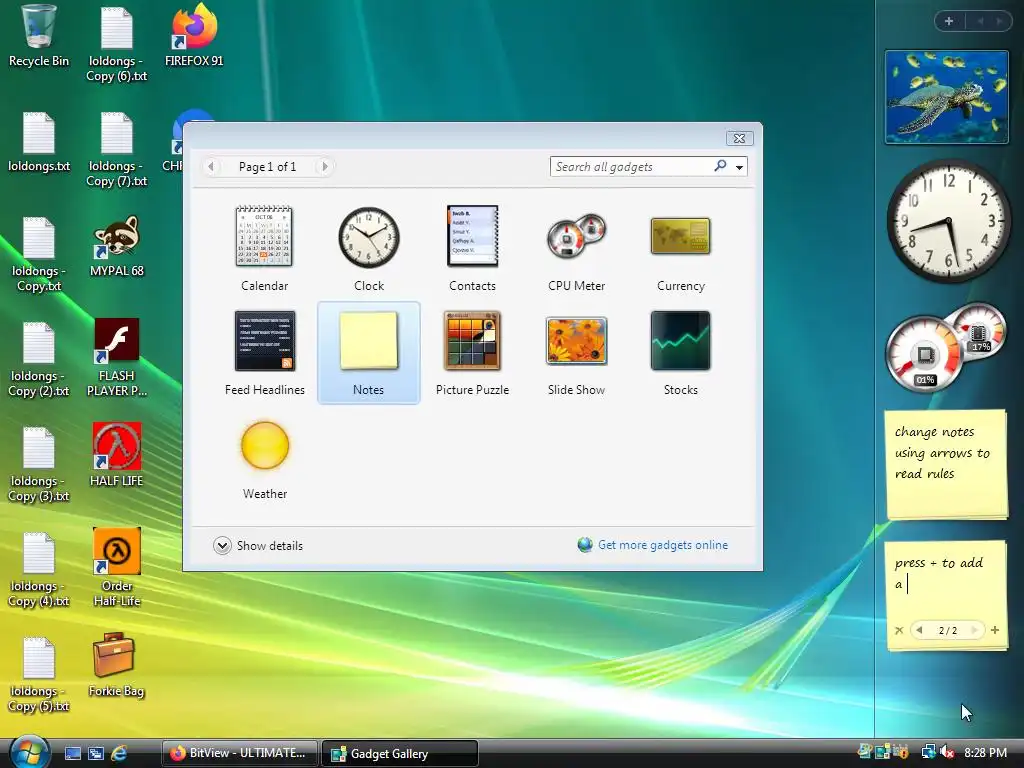Select loldongs - Copy (3).txt file
The image size is (1024, 768).
(39, 464)
